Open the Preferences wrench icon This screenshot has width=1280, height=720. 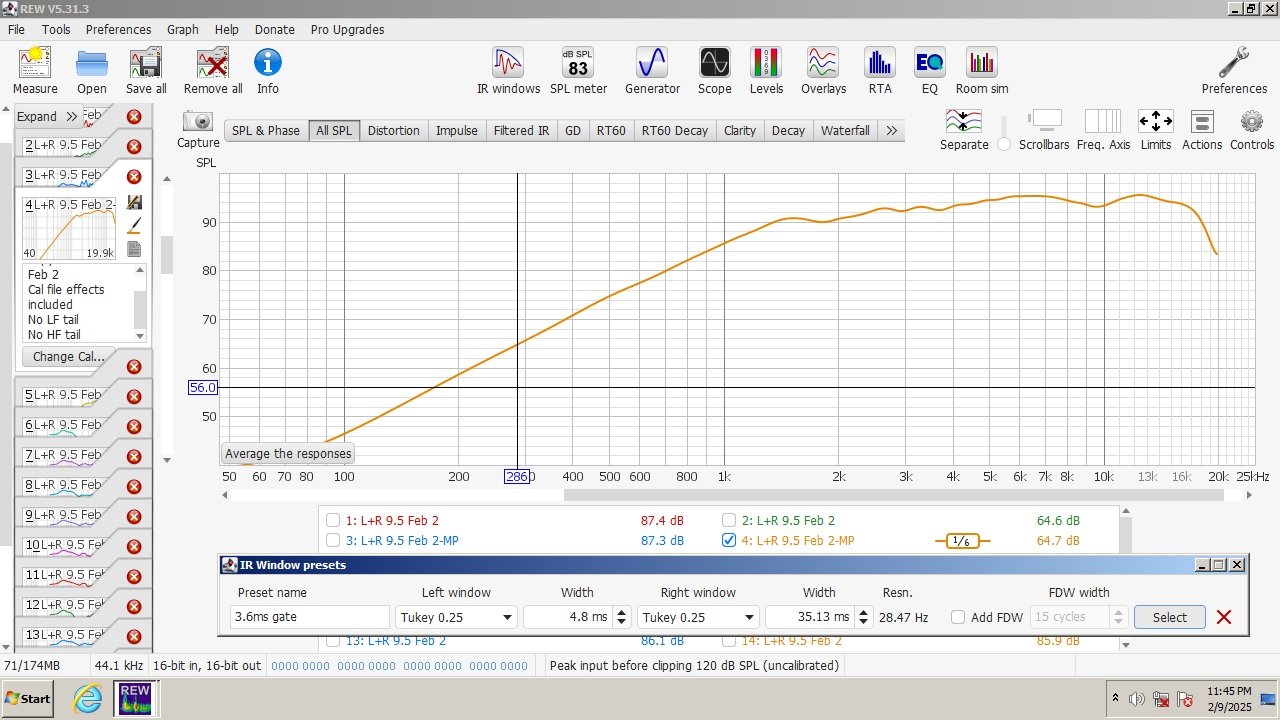click(x=1234, y=71)
